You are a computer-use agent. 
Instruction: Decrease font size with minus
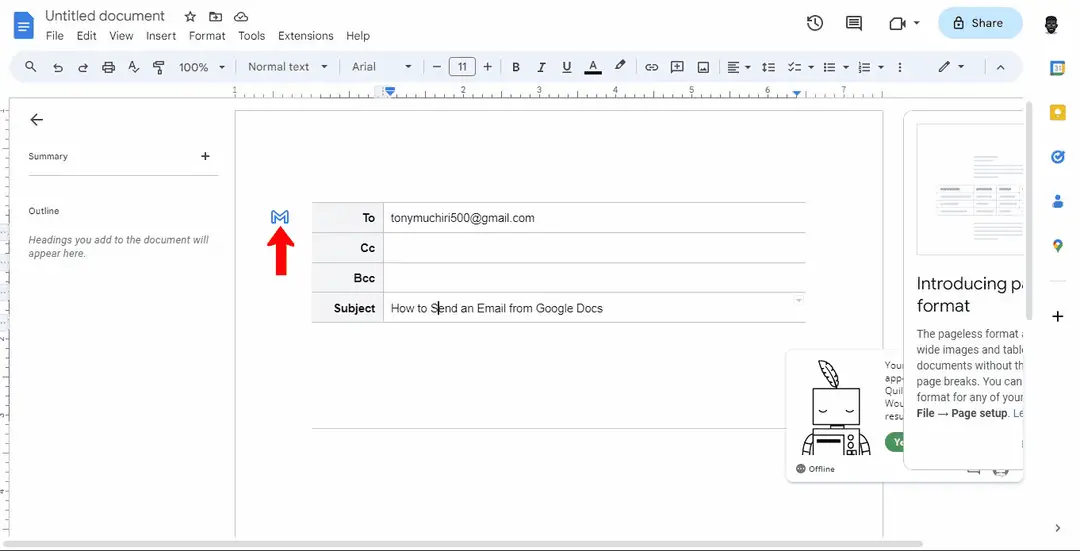pyautogui.click(x=436, y=67)
